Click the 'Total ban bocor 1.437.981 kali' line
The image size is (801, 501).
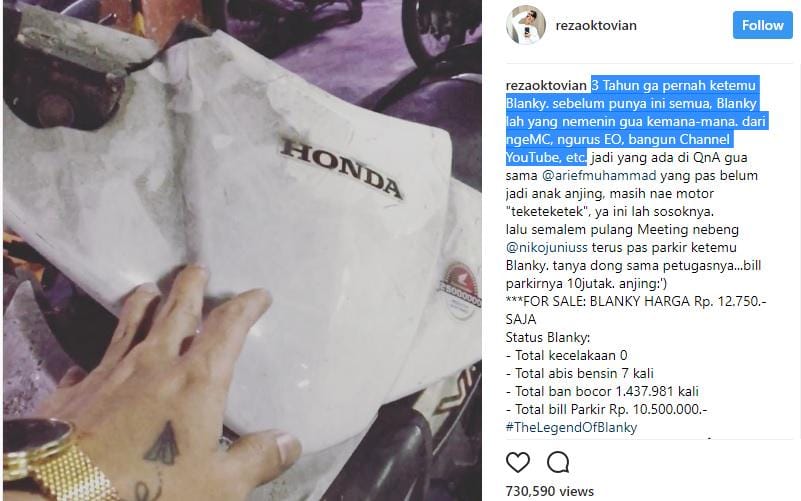[602, 392]
